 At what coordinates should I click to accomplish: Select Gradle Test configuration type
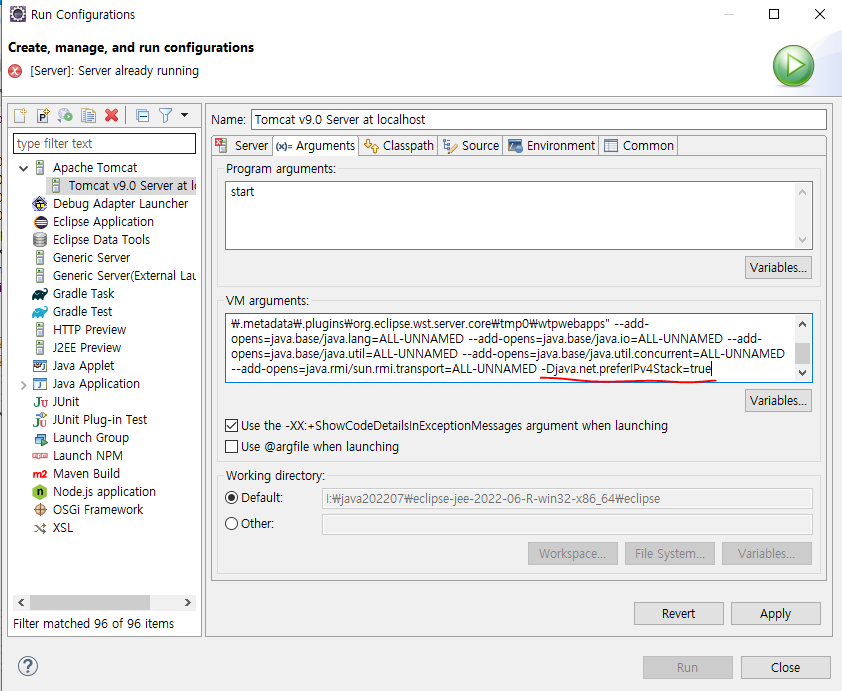coord(82,312)
